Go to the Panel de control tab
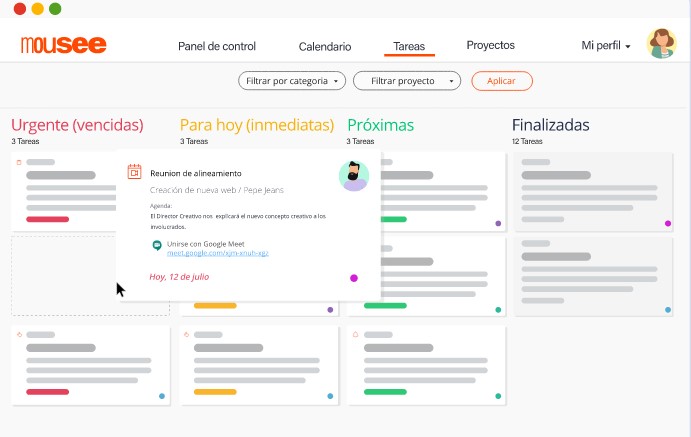 [217, 46]
